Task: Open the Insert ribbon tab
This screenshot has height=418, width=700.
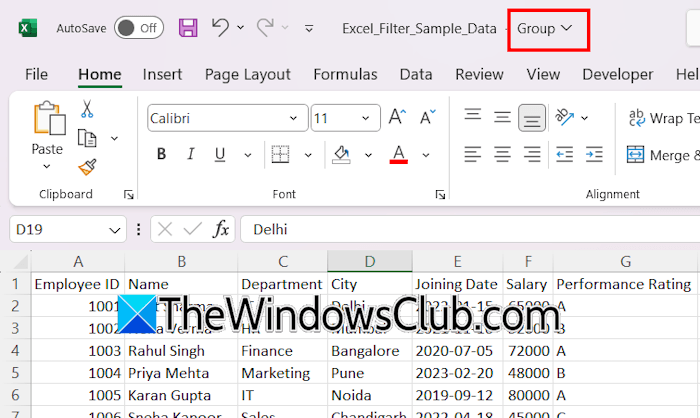Action: (x=162, y=74)
